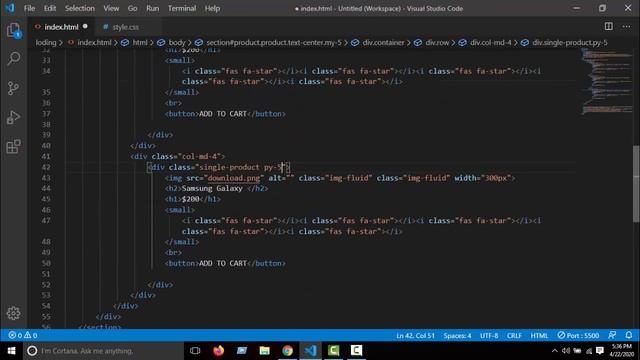Open notifications bell in status bar

click(x=629, y=335)
